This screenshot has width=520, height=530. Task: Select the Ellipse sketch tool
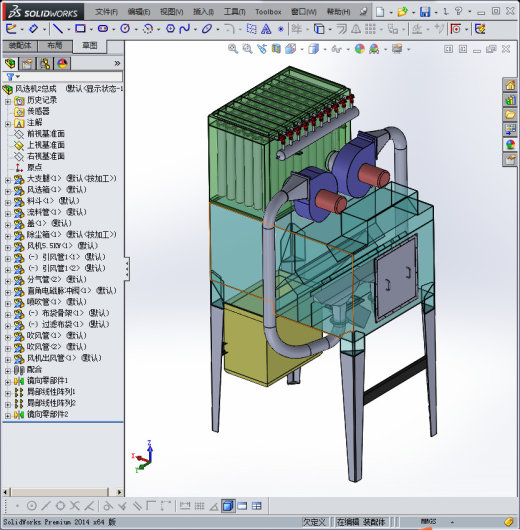(x=207, y=29)
